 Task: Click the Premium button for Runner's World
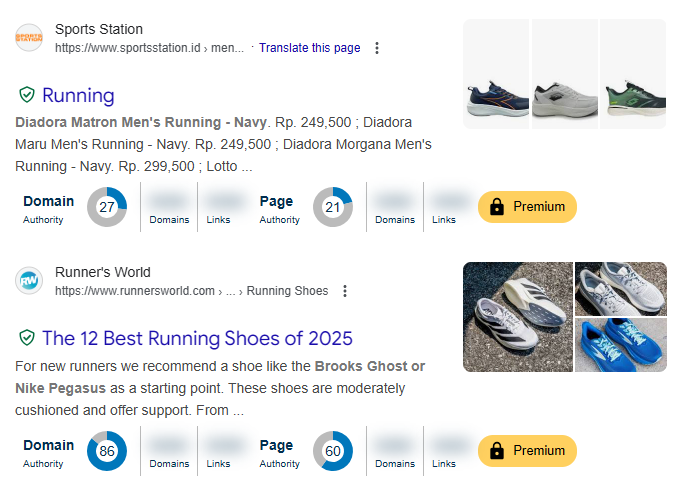click(527, 451)
